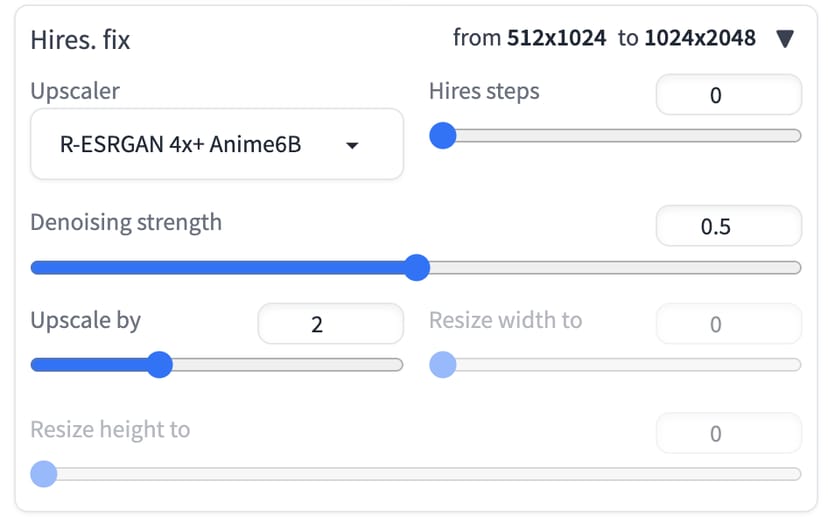
Task: Click the Hires steps number field
Action: click(x=728, y=96)
